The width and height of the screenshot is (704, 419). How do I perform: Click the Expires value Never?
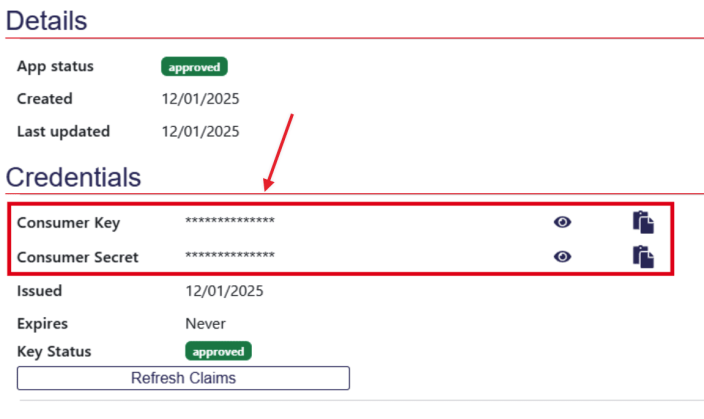tap(205, 323)
